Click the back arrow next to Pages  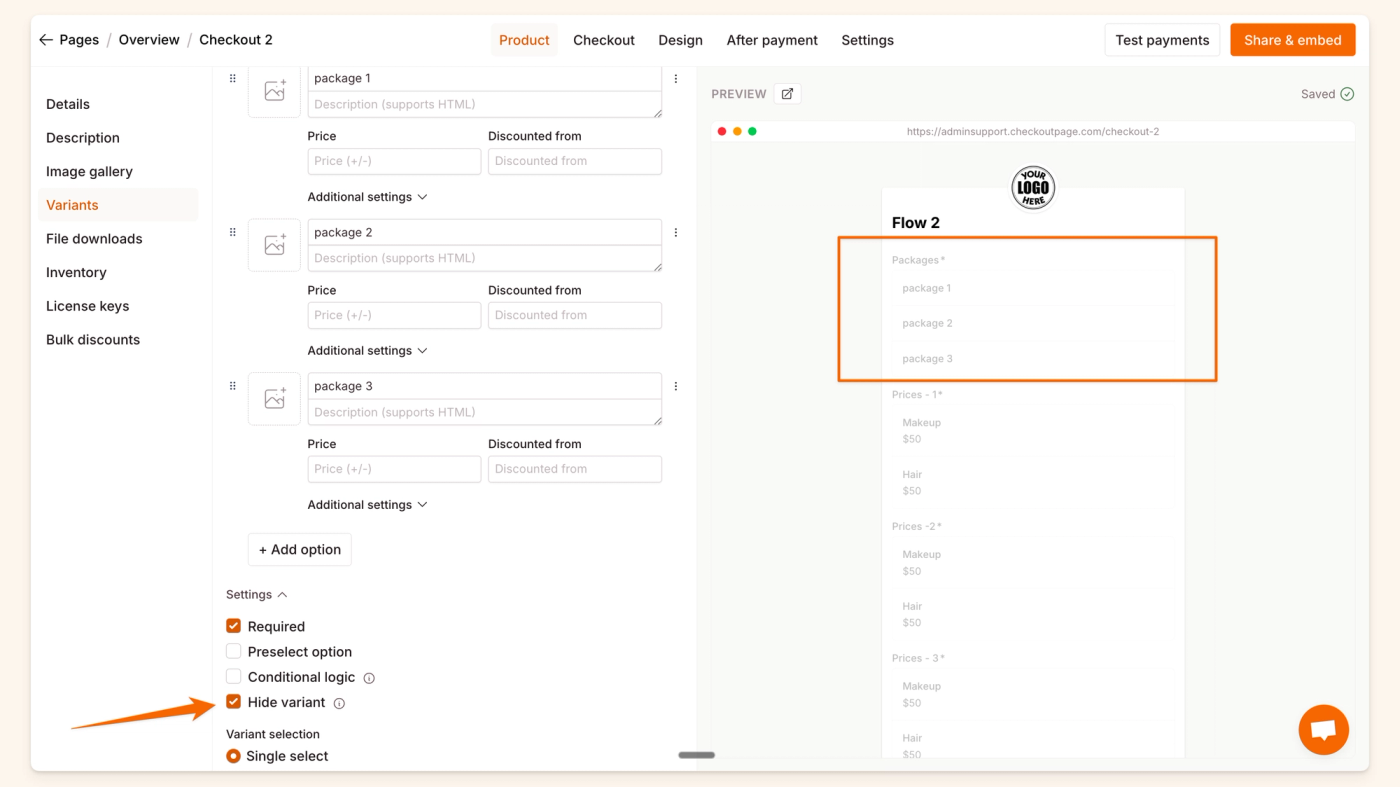(x=46, y=40)
